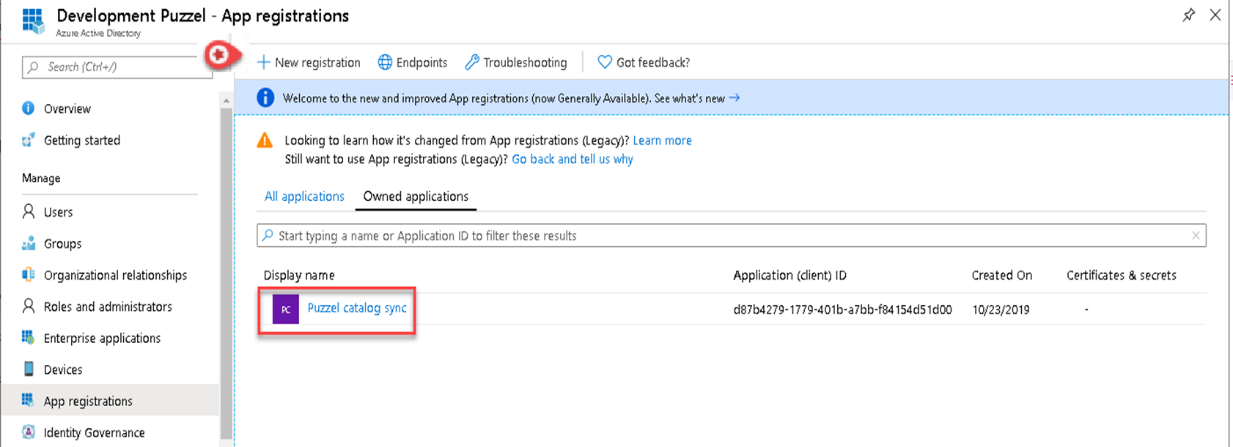Screen dimensions: 1233x447
Task: Click the application filter search field
Action: point(730,236)
